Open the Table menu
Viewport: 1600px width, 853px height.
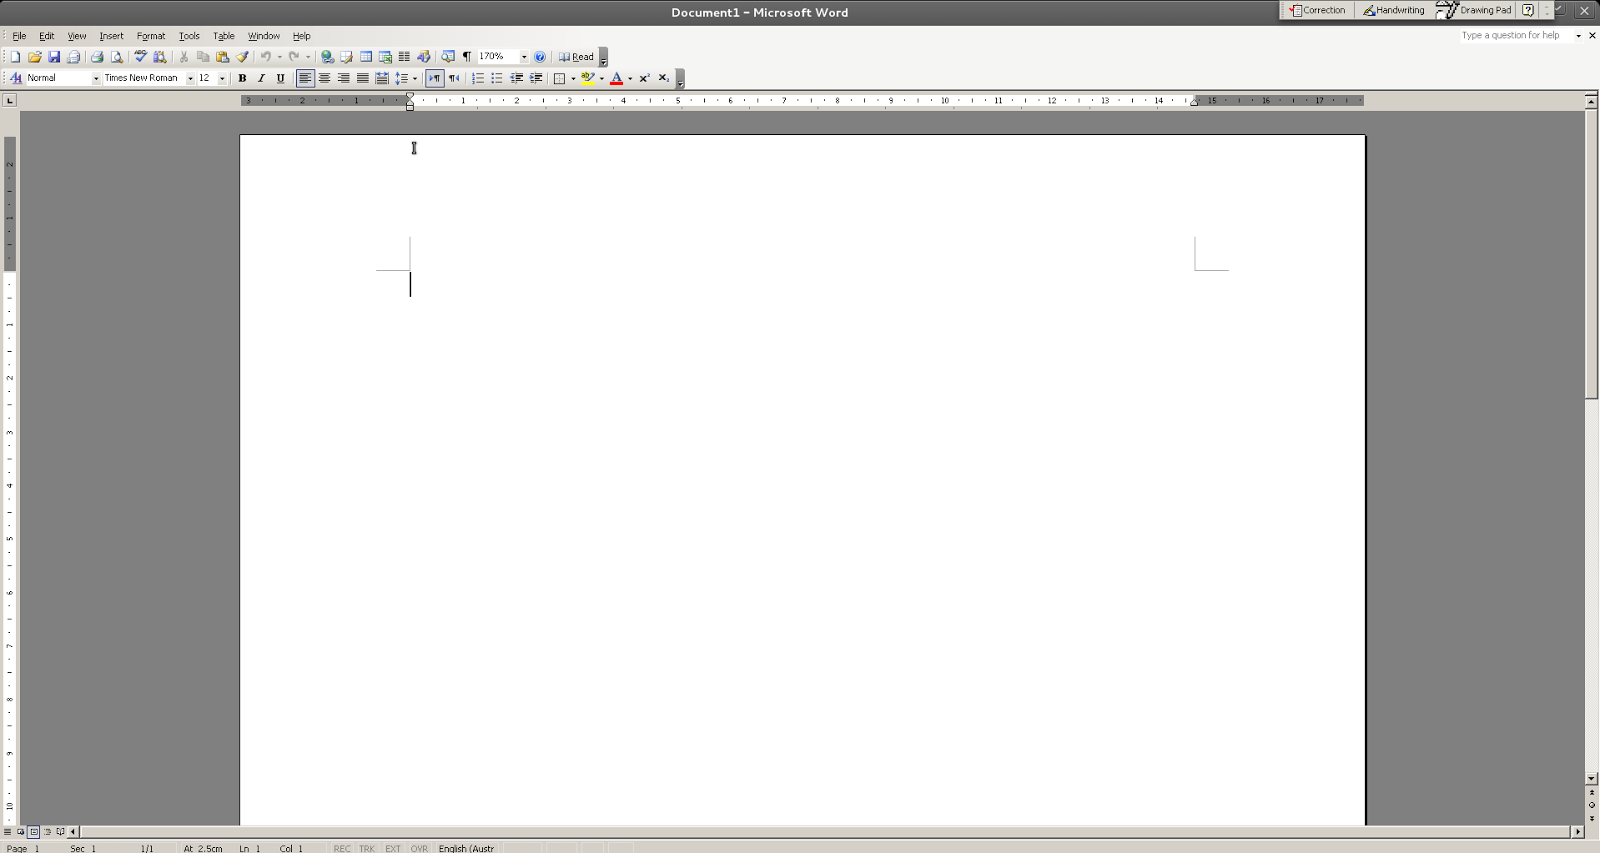(224, 36)
